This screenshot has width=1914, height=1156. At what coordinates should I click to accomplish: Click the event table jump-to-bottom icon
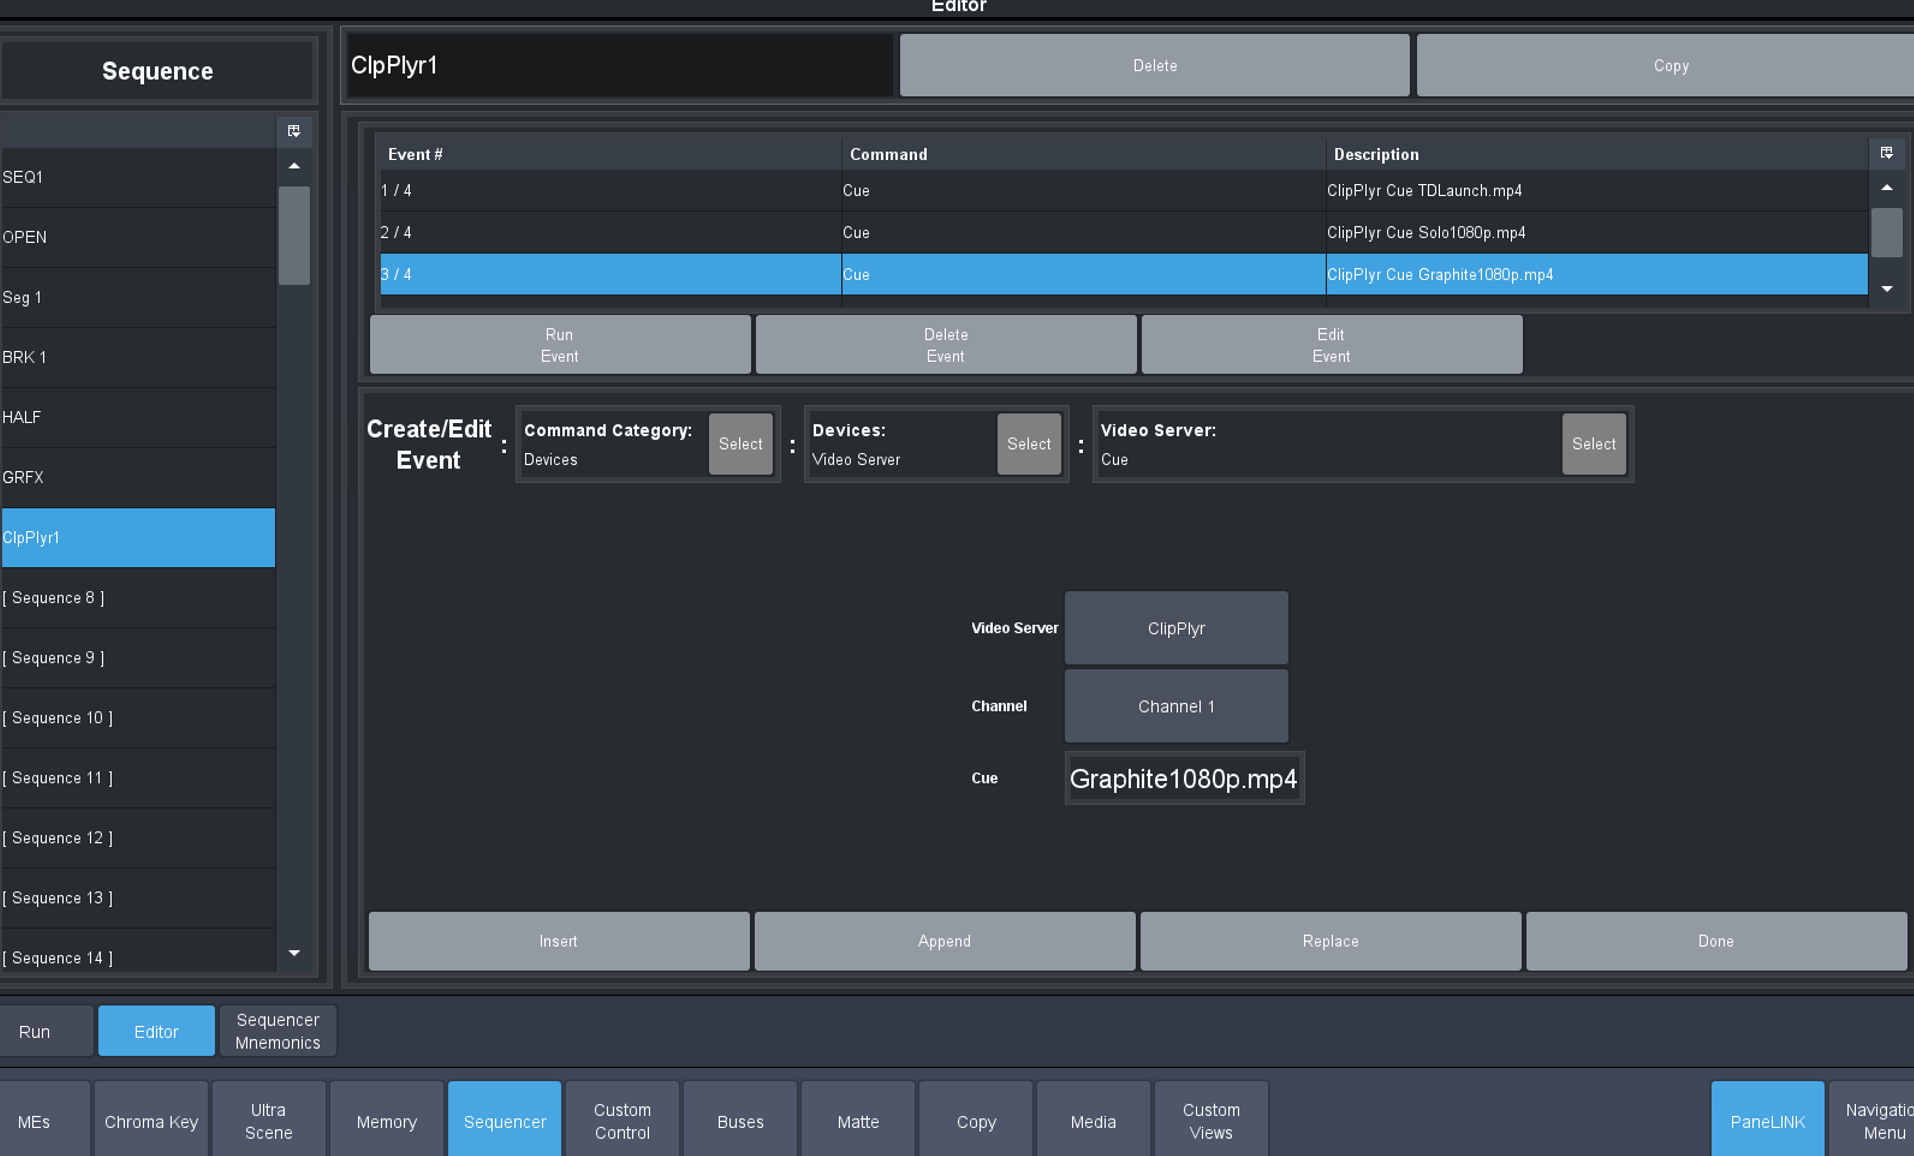[1886, 153]
